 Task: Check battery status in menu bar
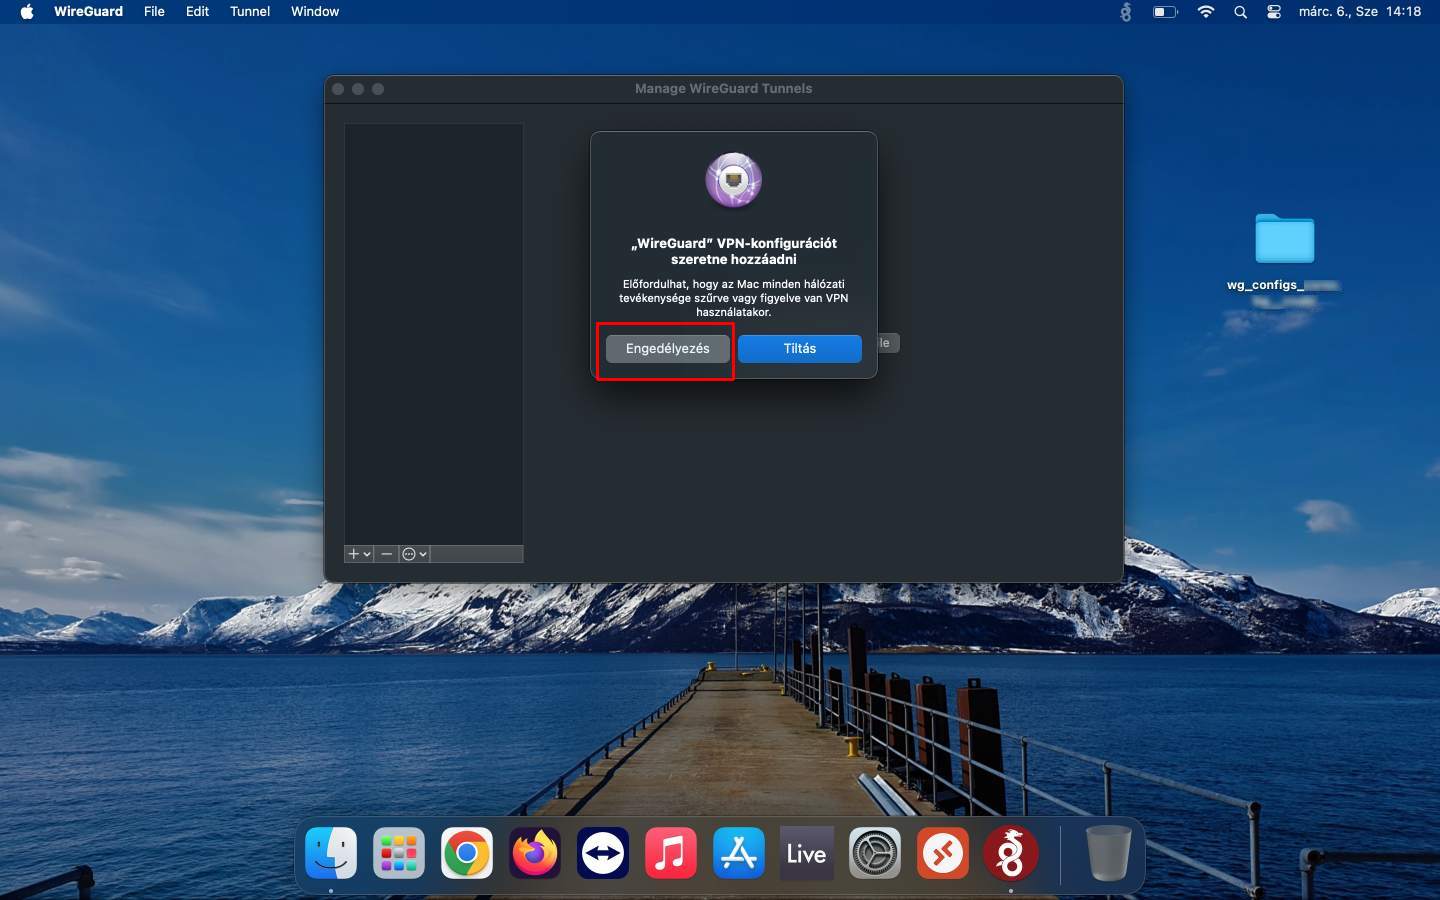[1165, 12]
